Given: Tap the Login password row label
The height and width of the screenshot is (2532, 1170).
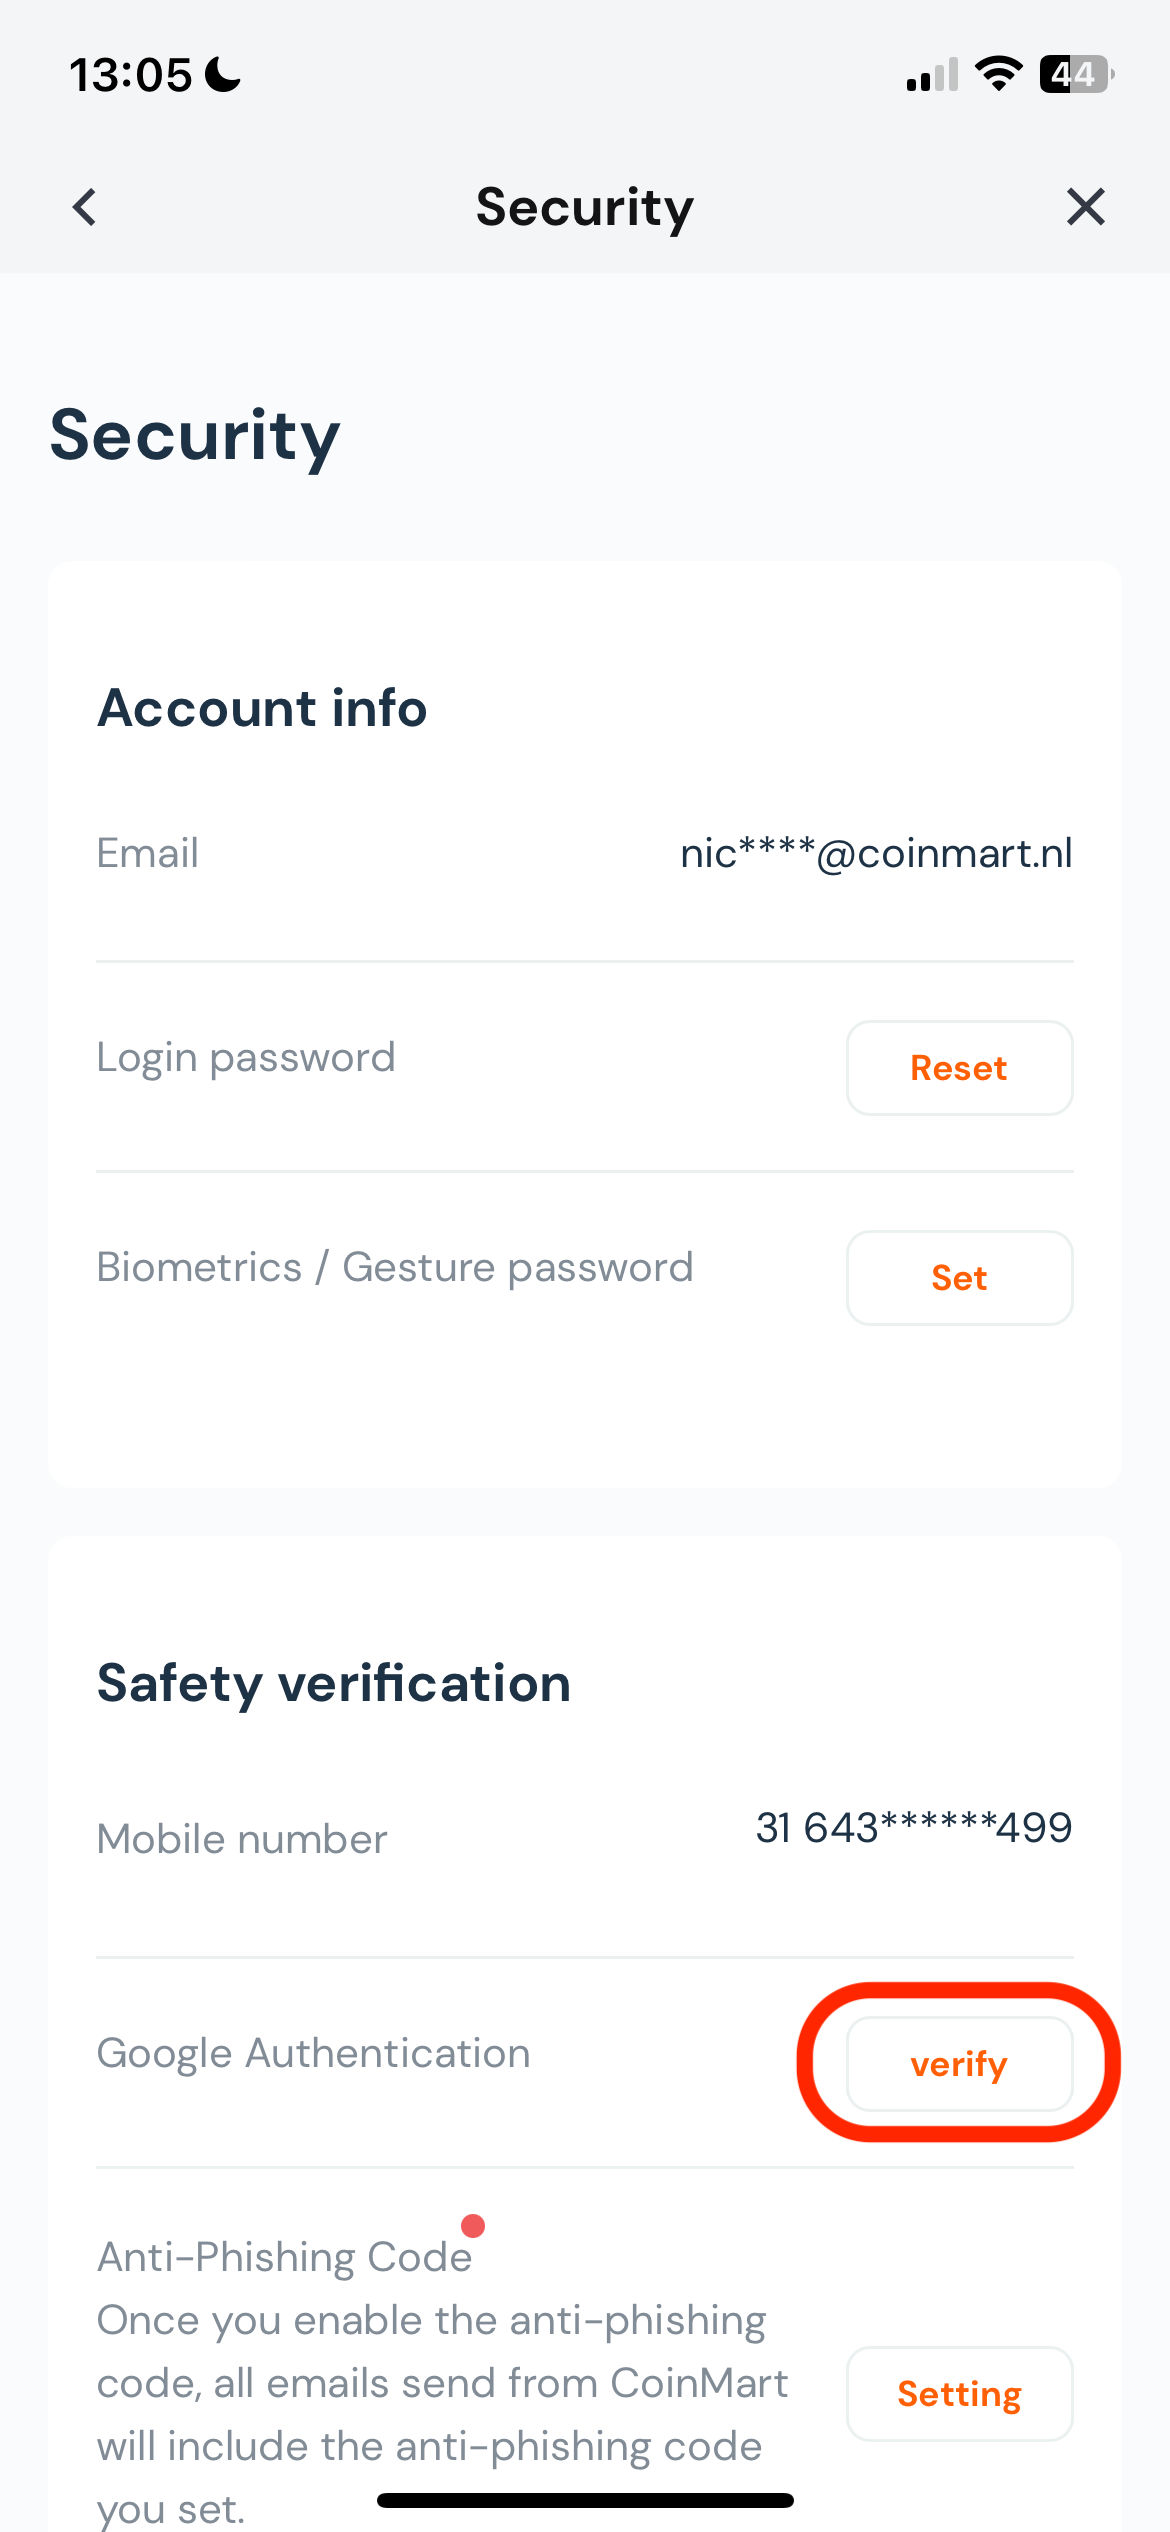Looking at the screenshot, I should (x=246, y=1058).
